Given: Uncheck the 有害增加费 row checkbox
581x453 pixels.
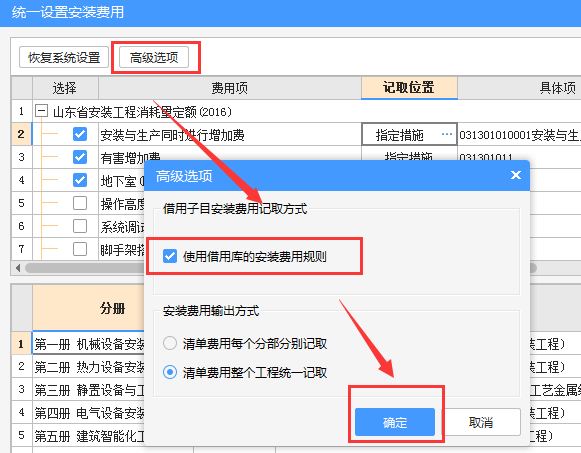Looking at the screenshot, I should (x=80, y=157).
